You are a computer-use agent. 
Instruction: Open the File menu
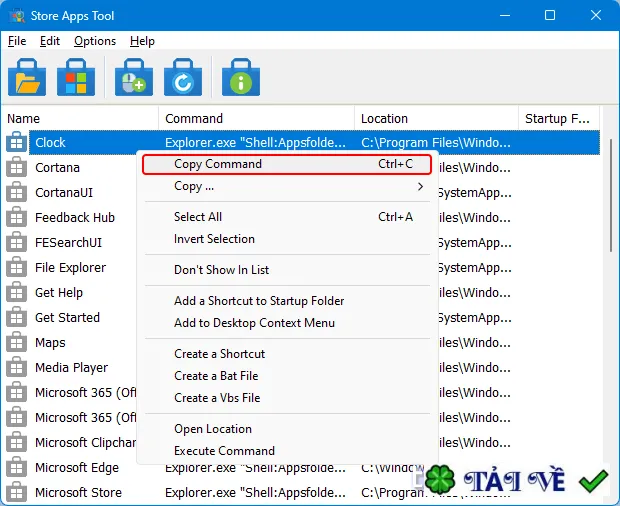coord(17,41)
